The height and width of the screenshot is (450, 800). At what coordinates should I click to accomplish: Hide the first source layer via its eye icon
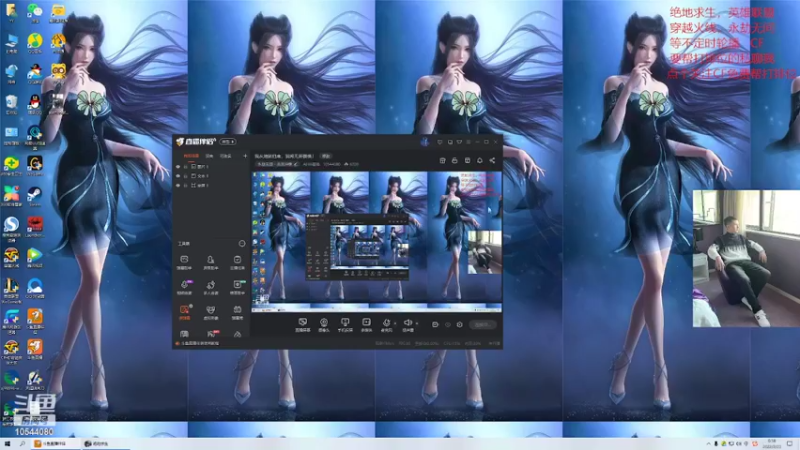click(178, 166)
